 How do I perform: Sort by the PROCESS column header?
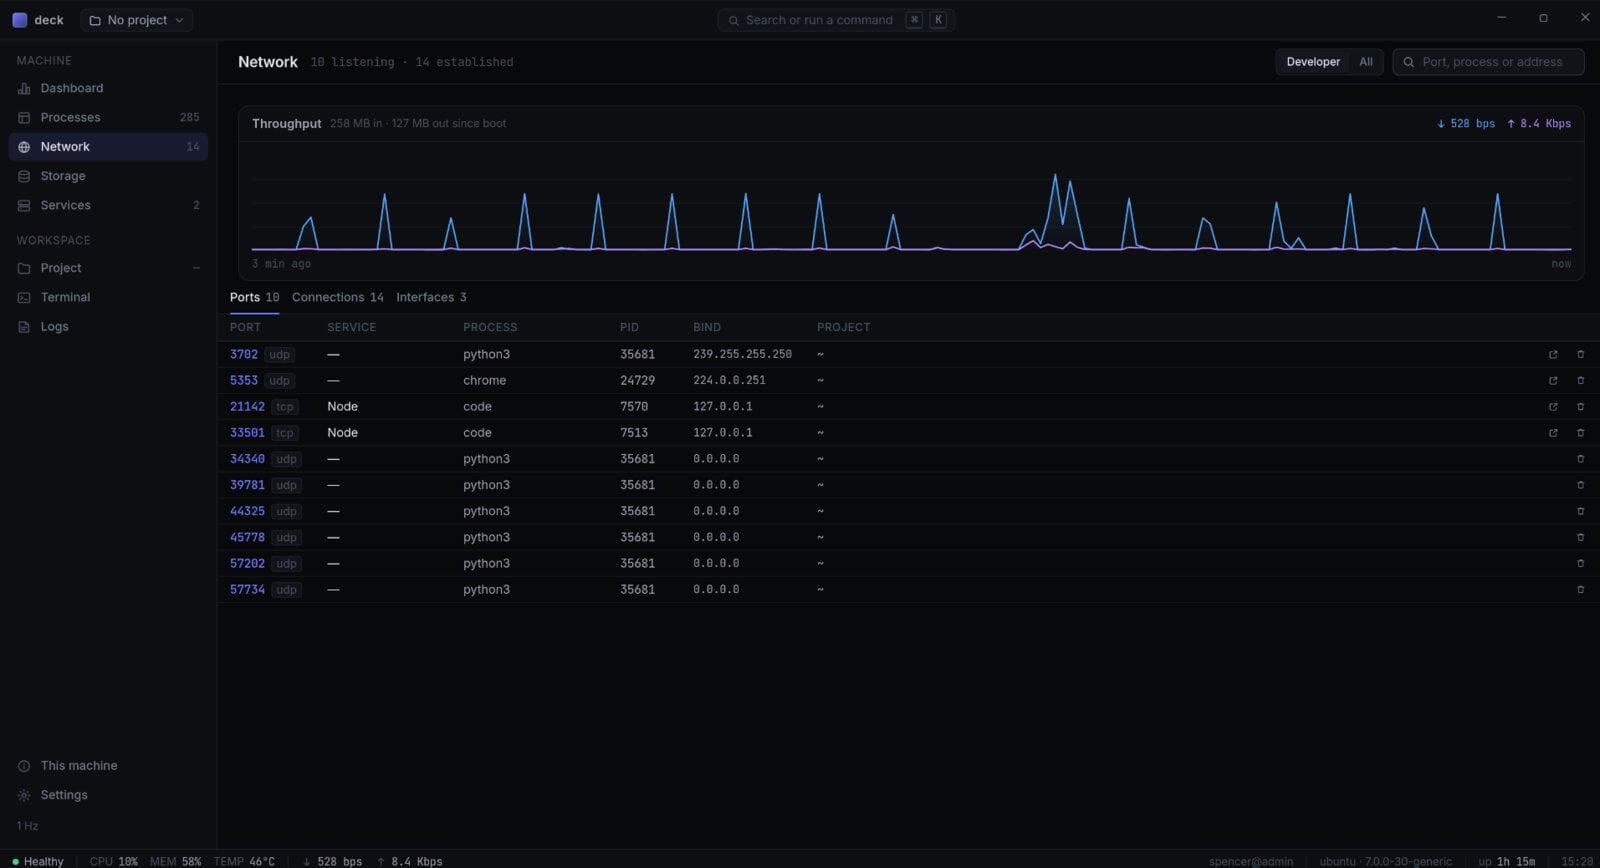point(490,327)
